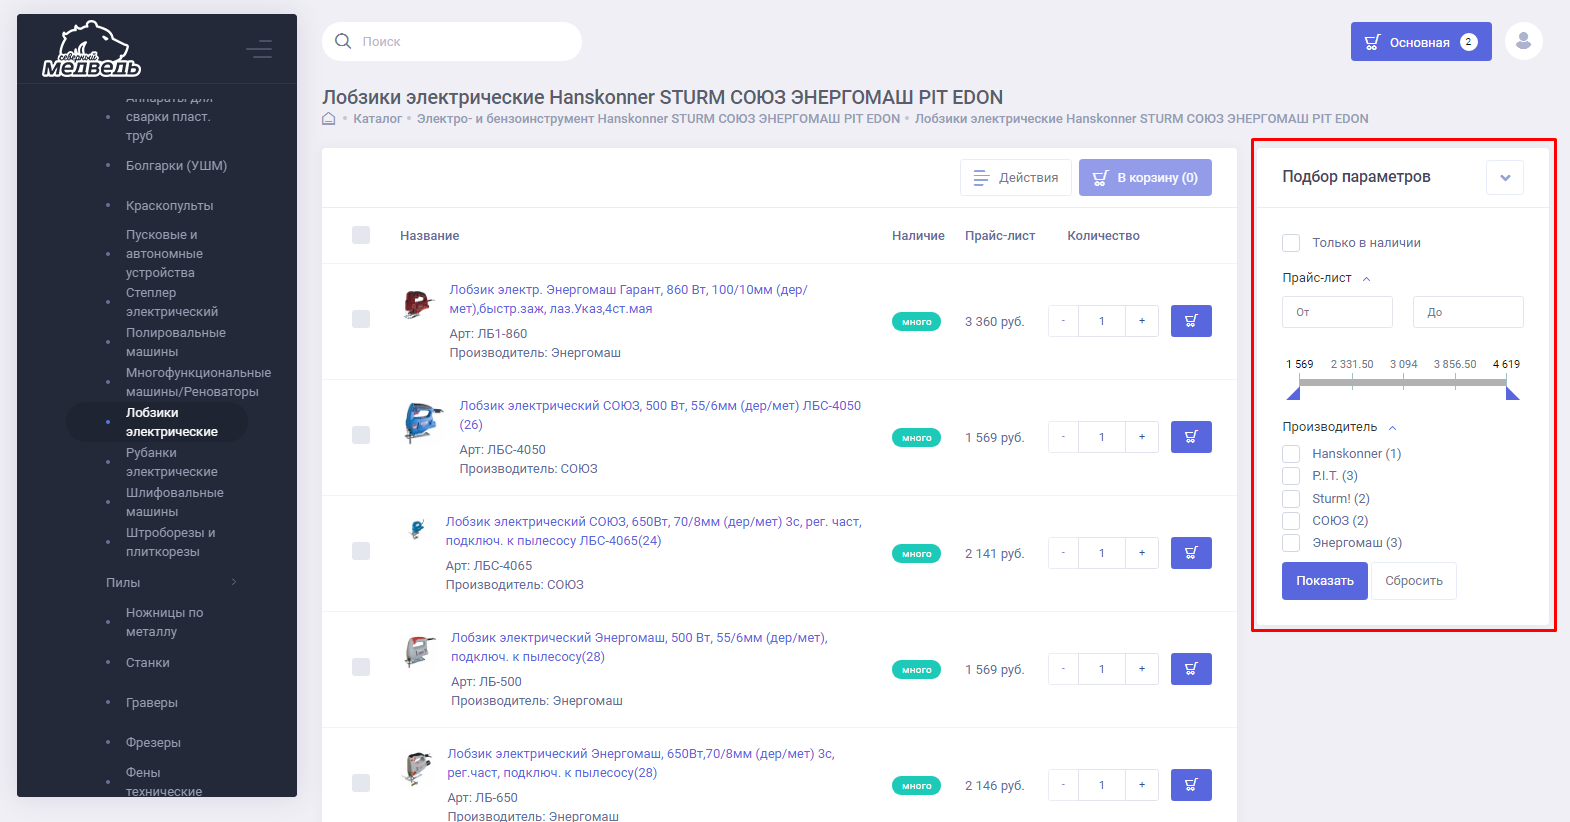This screenshot has height=822, width=1570.
Task: Open Фрезеры category in sidebar
Action: (153, 742)
